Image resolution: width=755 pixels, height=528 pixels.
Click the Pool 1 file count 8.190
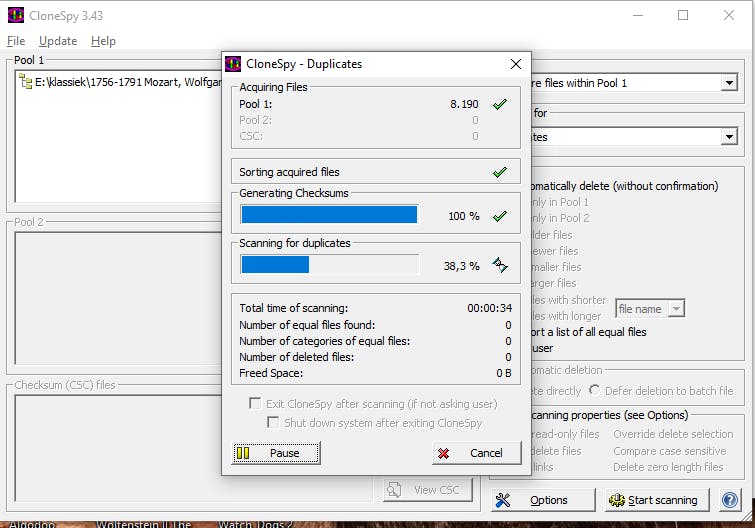(464, 104)
